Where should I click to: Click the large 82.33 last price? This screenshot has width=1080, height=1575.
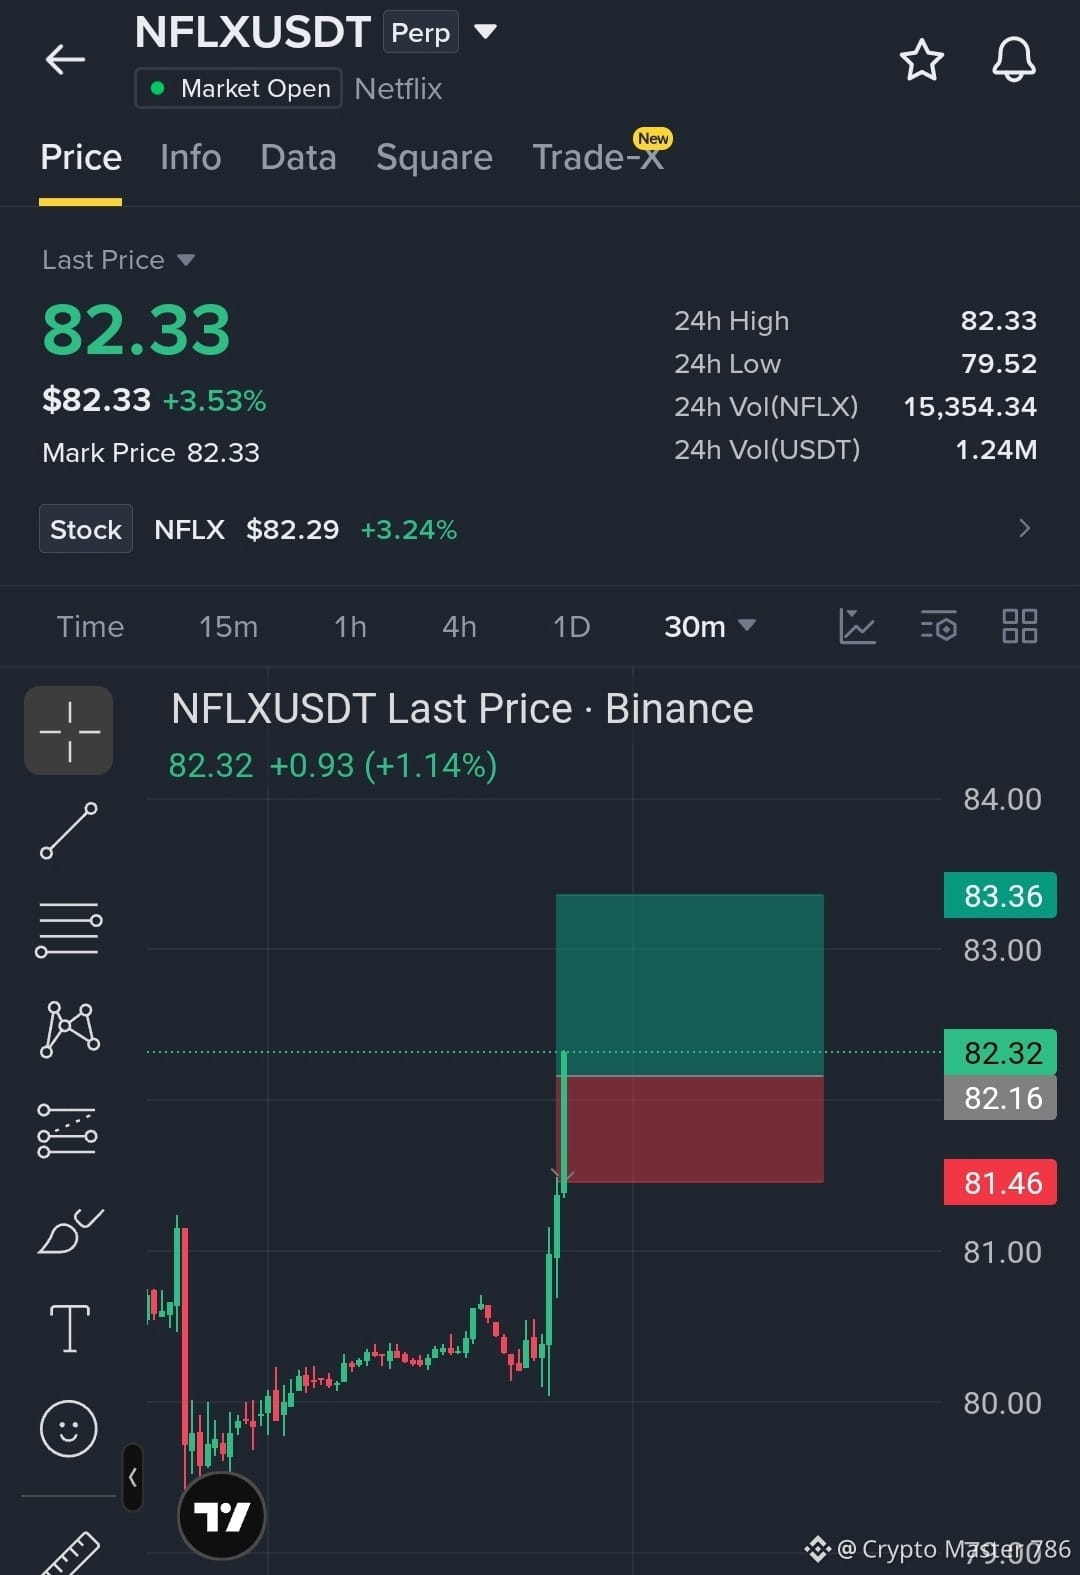[x=136, y=330]
